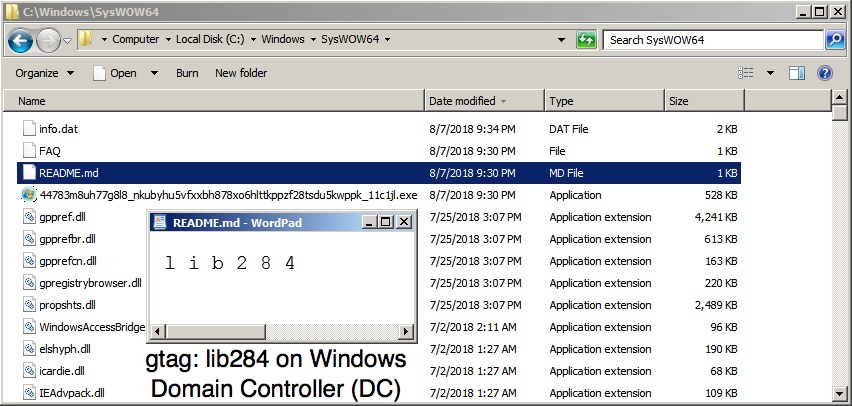852x406 pixels.
Task: Open the Organize dropdown menu
Action: click(x=45, y=73)
